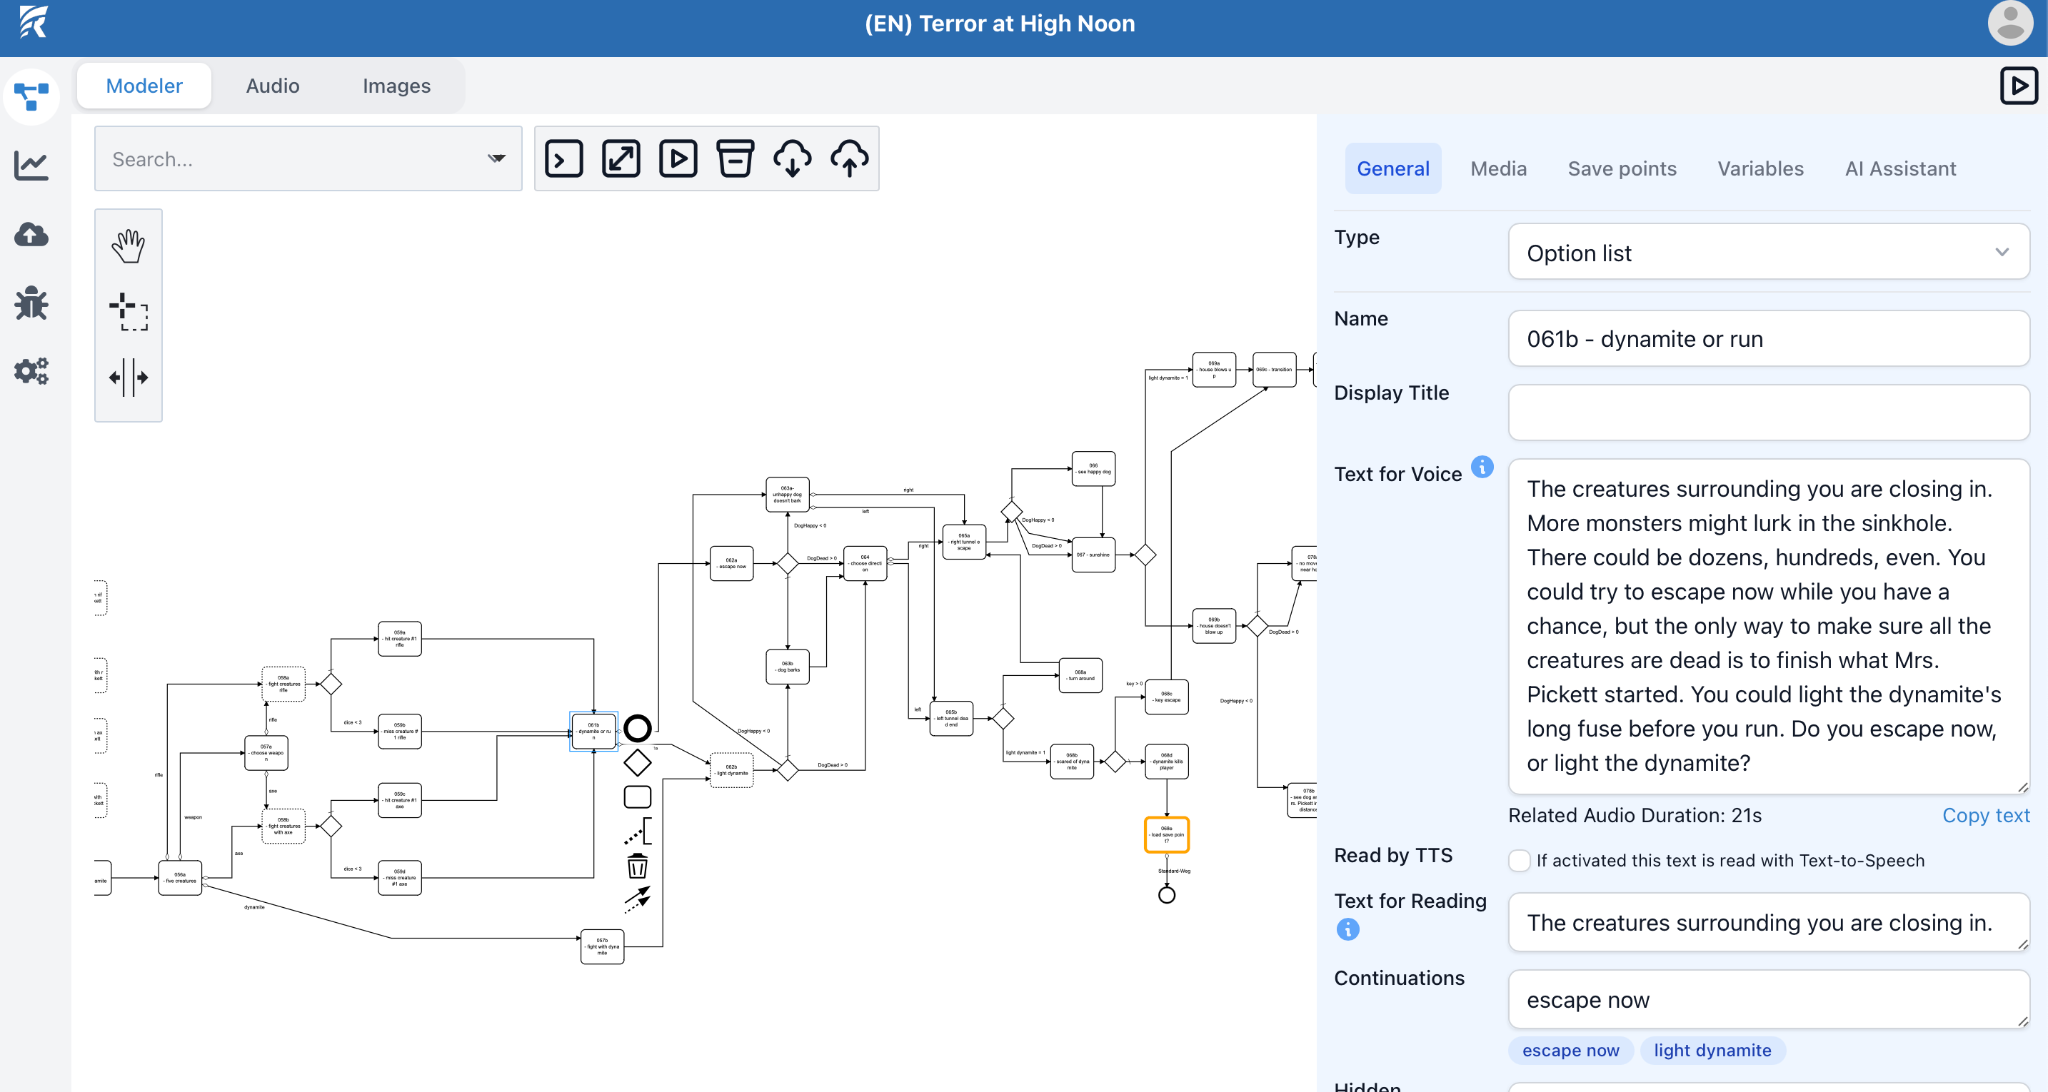
Task: Select the '068c key escape' node
Action: (x=1166, y=697)
